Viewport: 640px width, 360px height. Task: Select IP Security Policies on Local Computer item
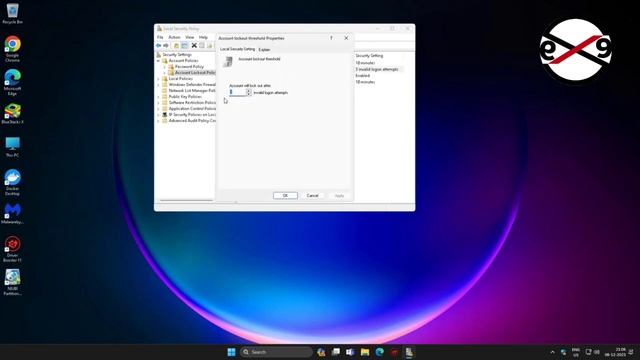click(x=192, y=115)
